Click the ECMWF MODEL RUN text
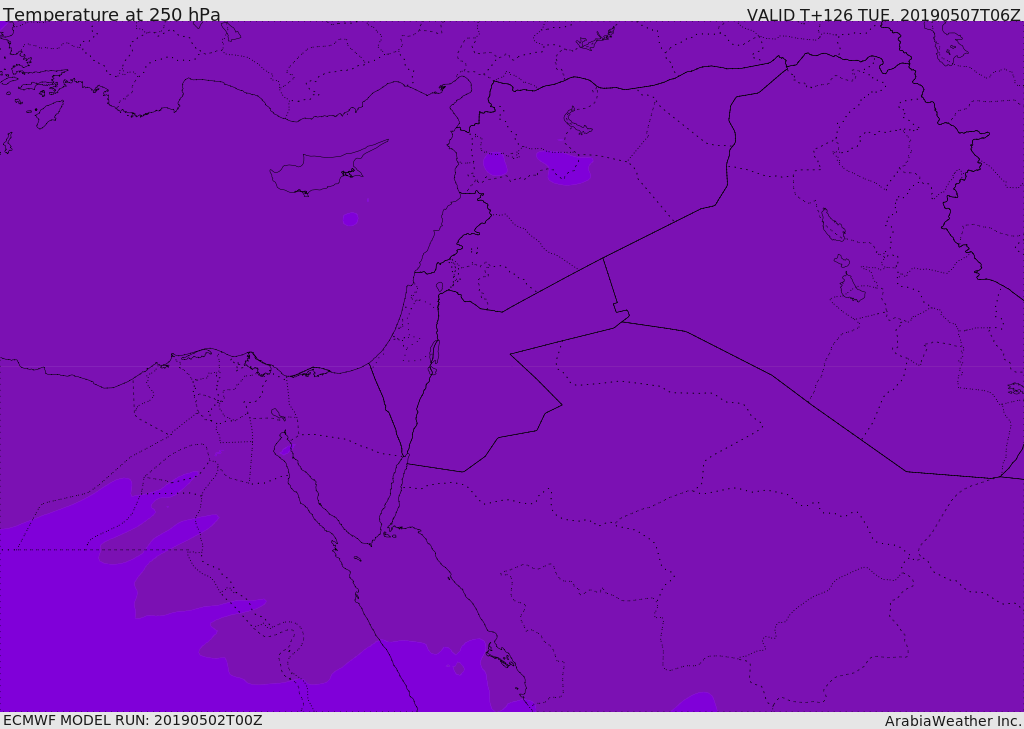Image resolution: width=1024 pixels, height=729 pixels. tap(133, 720)
